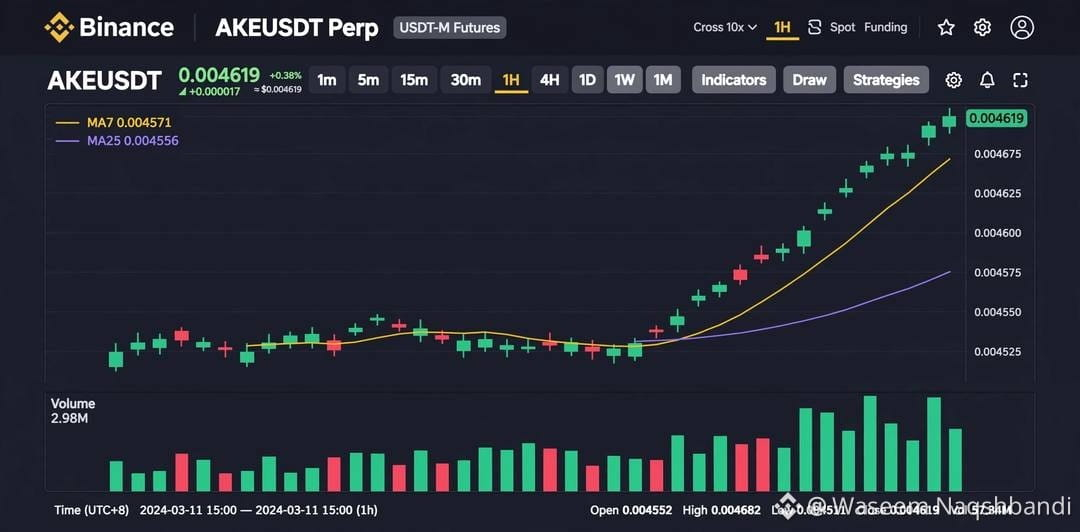
Task: Select the 15m timeframe
Action: point(414,80)
